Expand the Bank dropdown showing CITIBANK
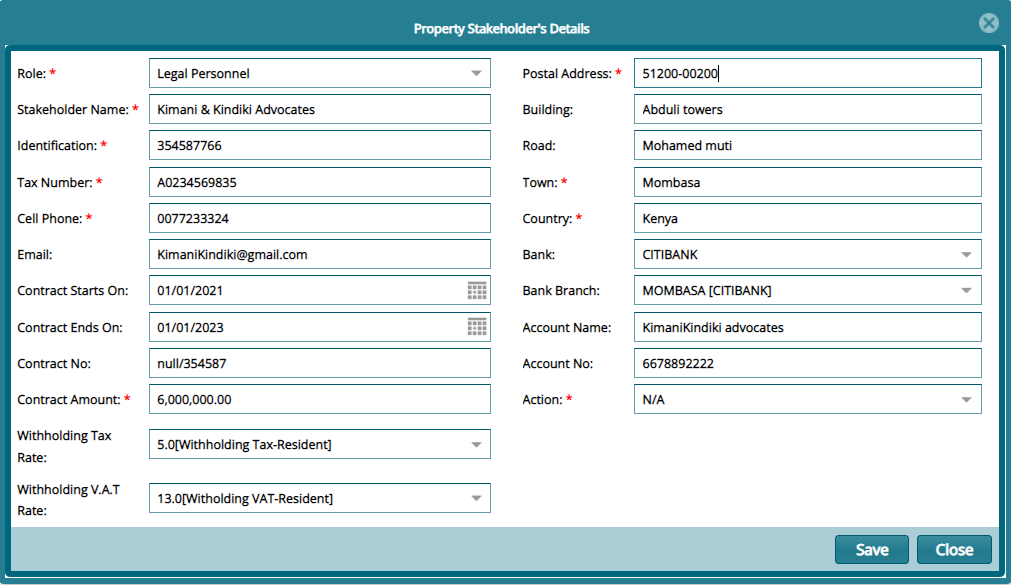The height and width of the screenshot is (585, 1011). point(966,255)
